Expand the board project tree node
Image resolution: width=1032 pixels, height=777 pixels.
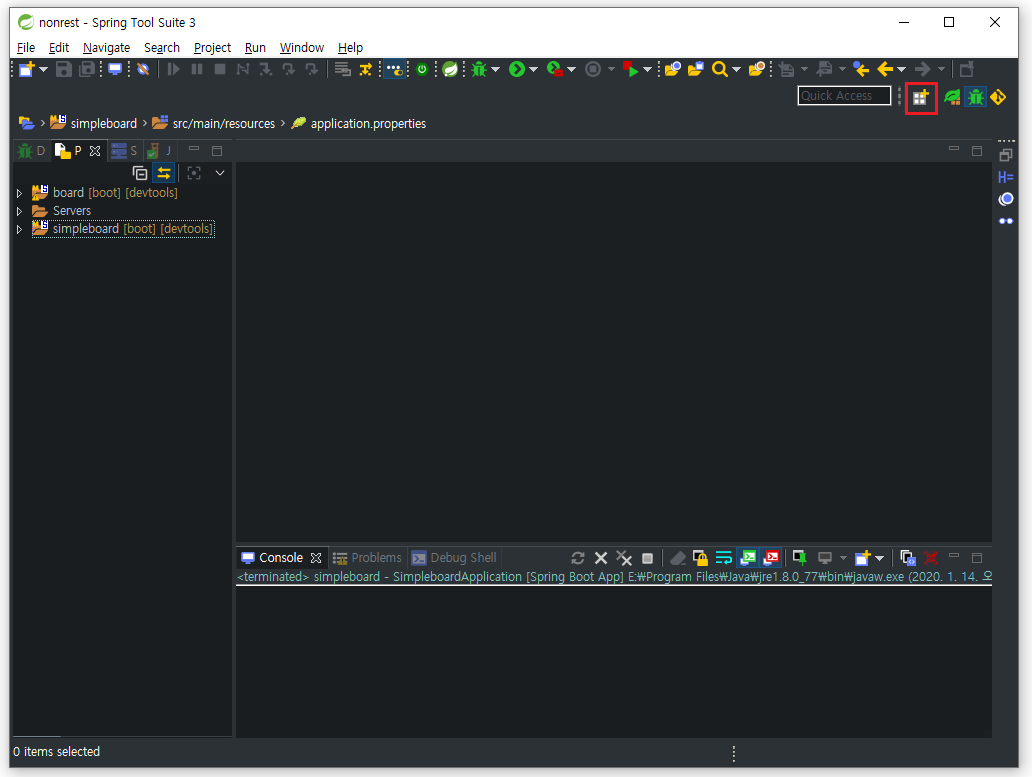tap(18, 192)
